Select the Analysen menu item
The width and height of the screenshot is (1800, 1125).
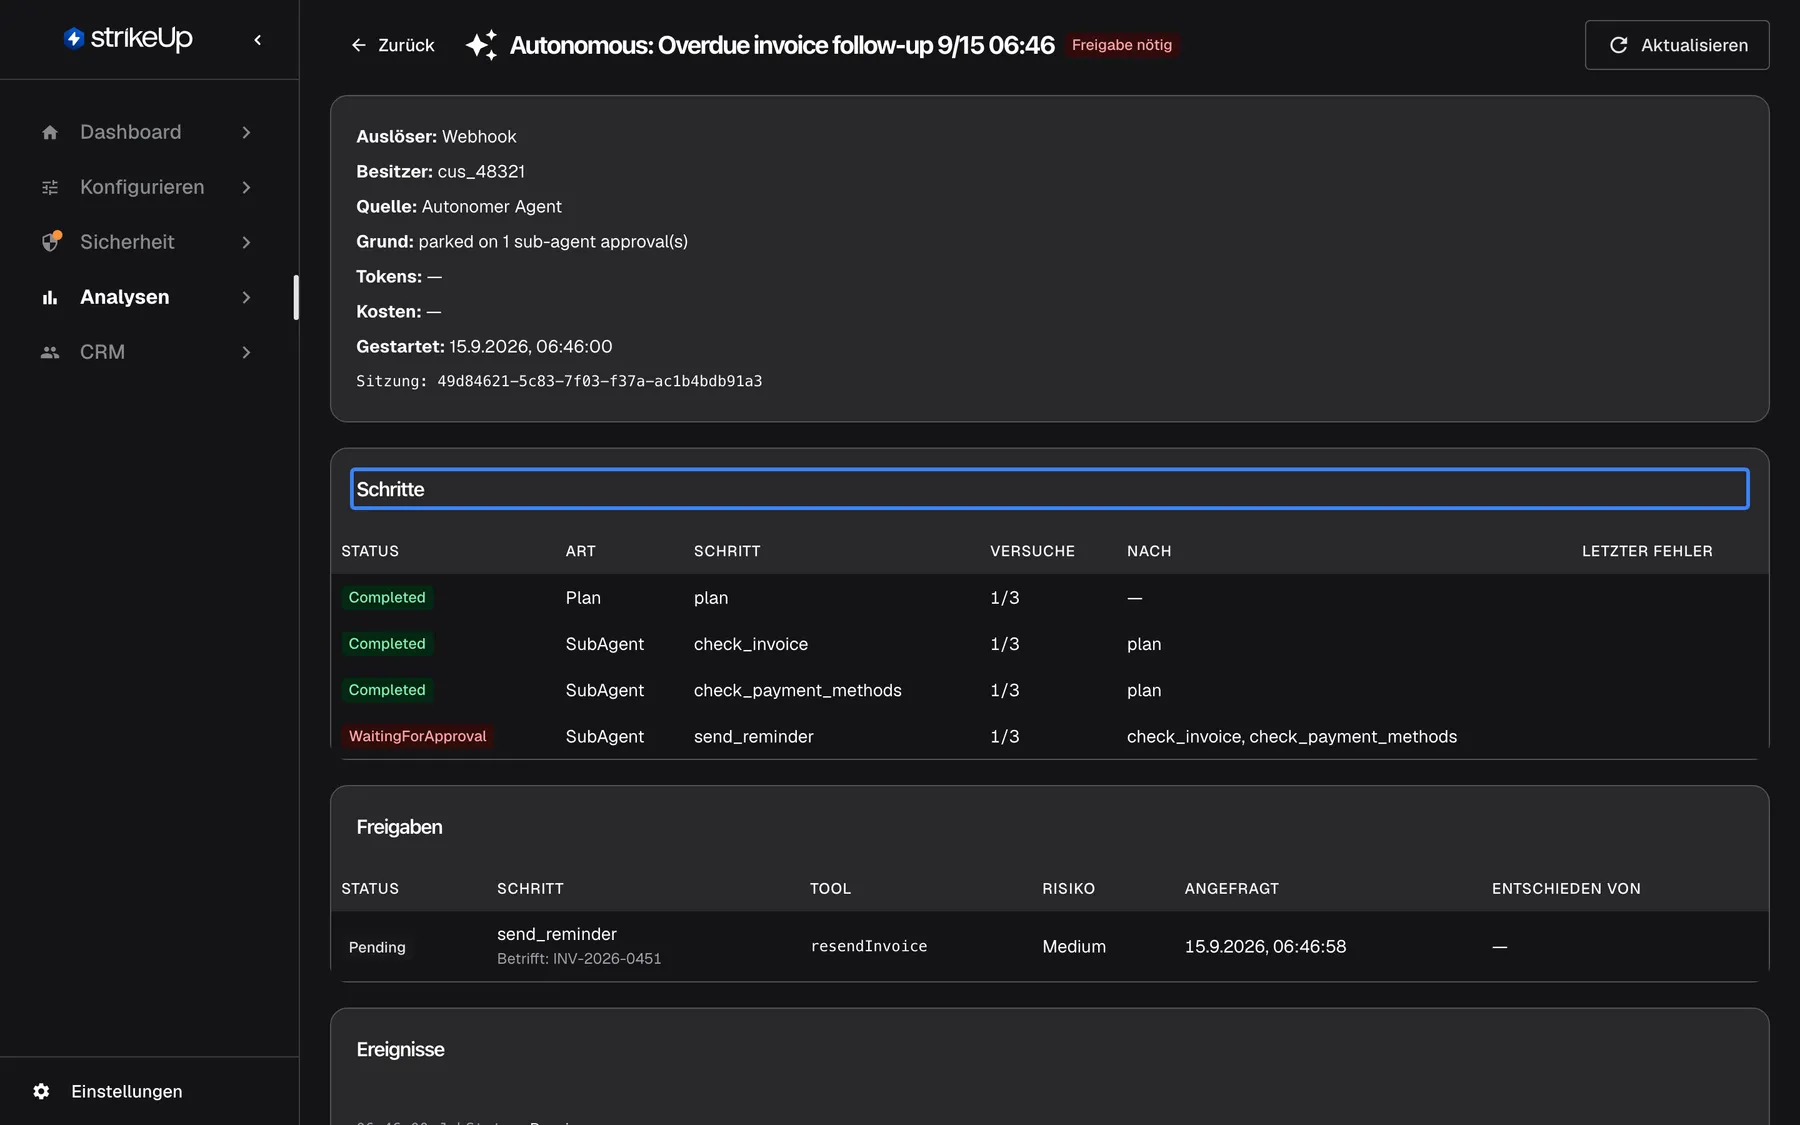[148, 297]
